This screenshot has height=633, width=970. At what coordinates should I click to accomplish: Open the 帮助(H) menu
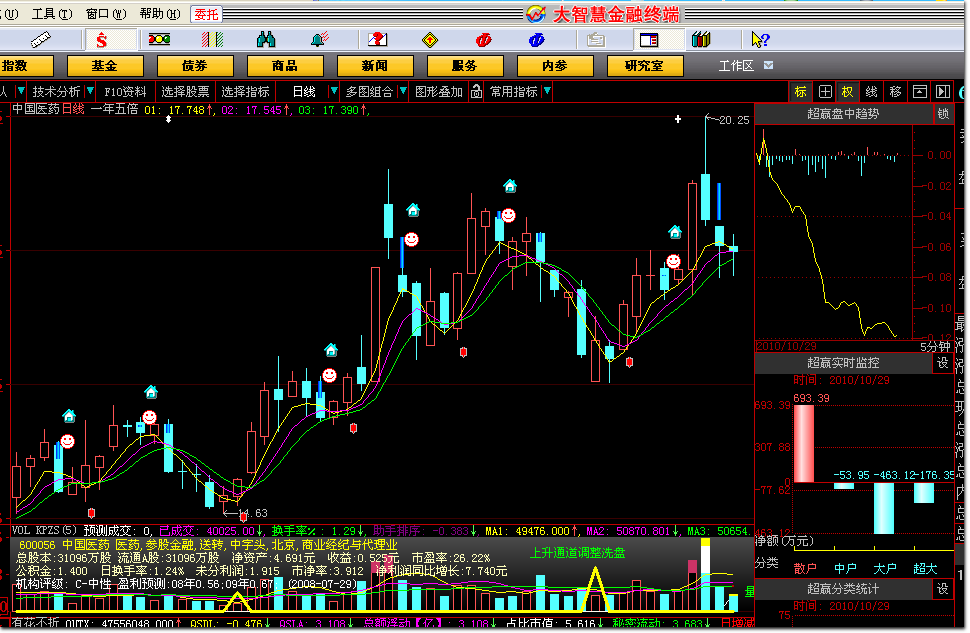click(160, 14)
